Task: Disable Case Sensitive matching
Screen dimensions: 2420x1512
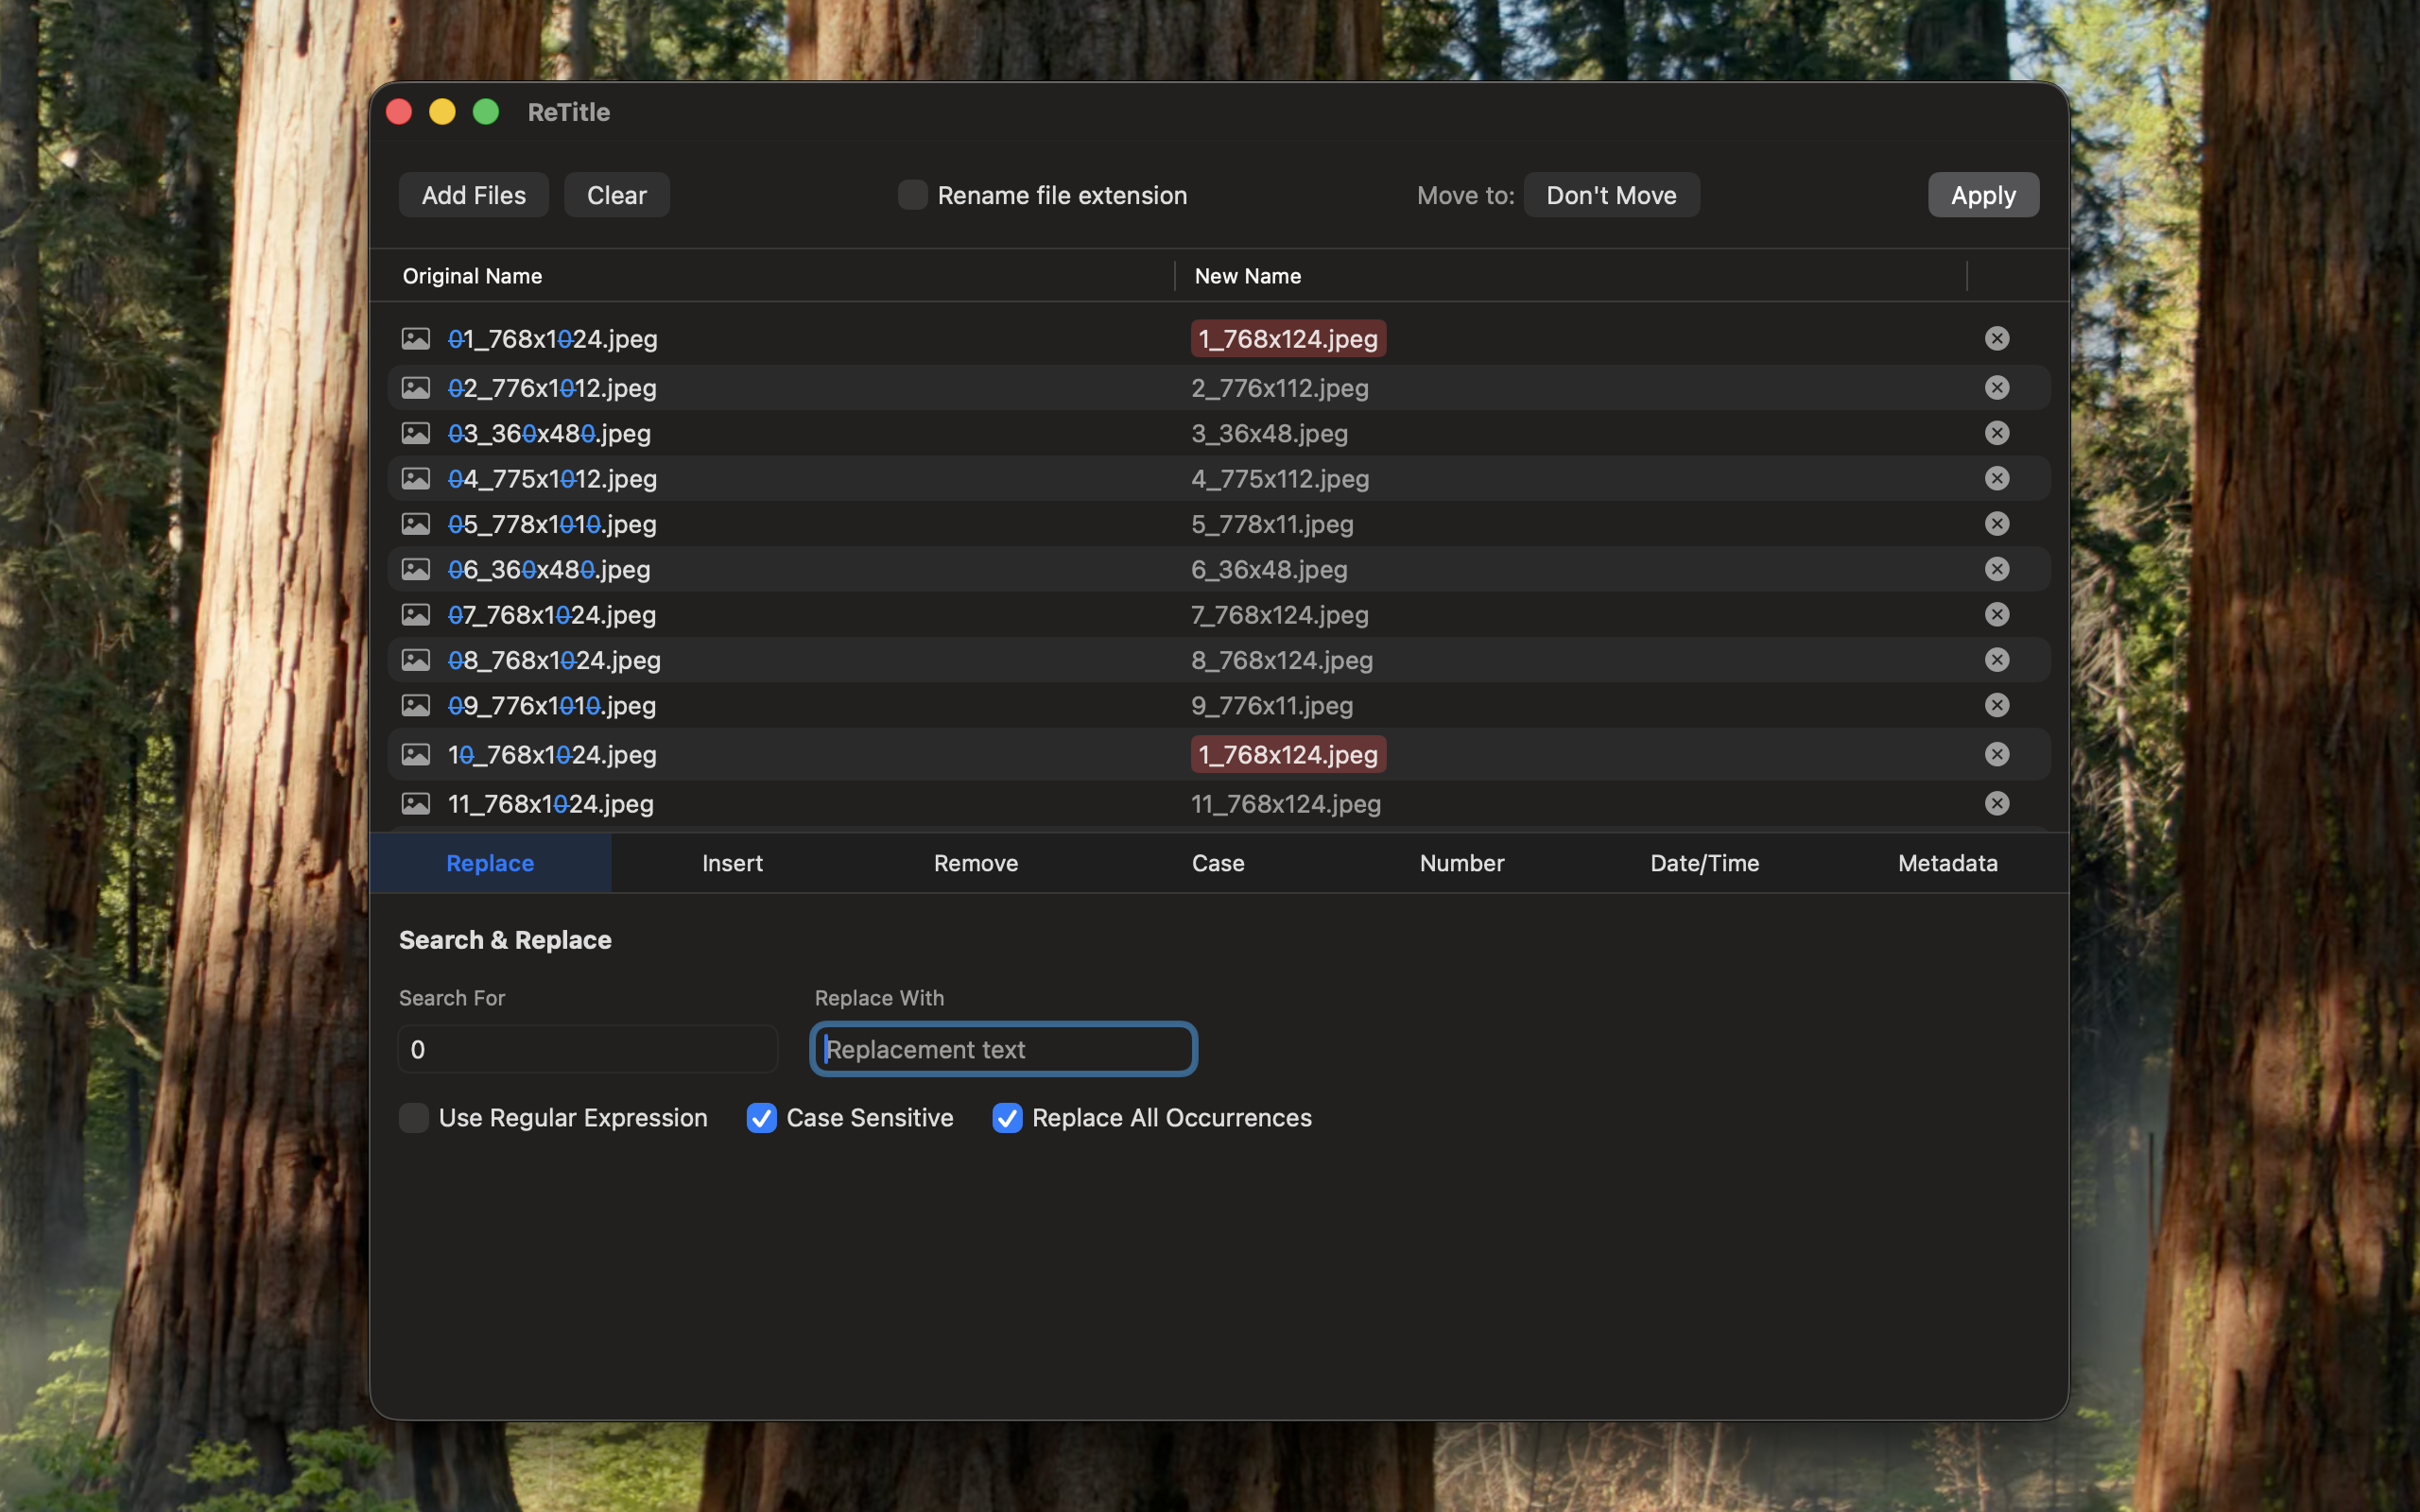Action: pyautogui.click(x=761, y=1118)
